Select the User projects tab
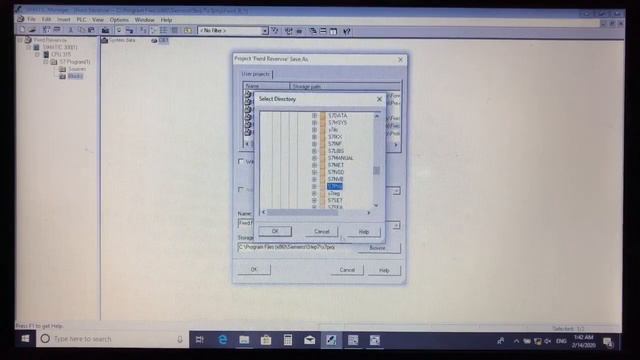This screenshot has width=640, height=360. pyautogui.click(x=256, y=74)
